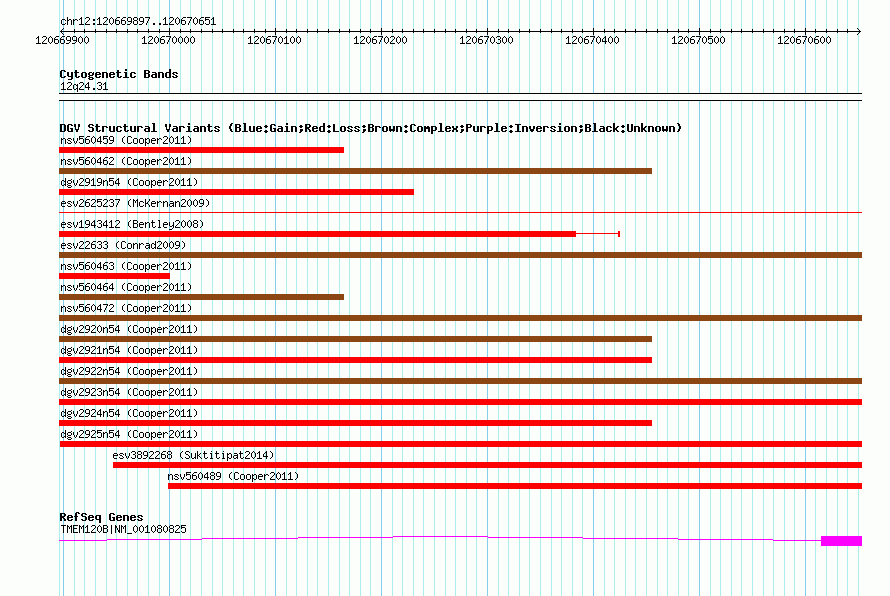The image size is (890, 596).
Task: Open variant label nsv560472 (Cooper2011)
Action: [126, 308]
